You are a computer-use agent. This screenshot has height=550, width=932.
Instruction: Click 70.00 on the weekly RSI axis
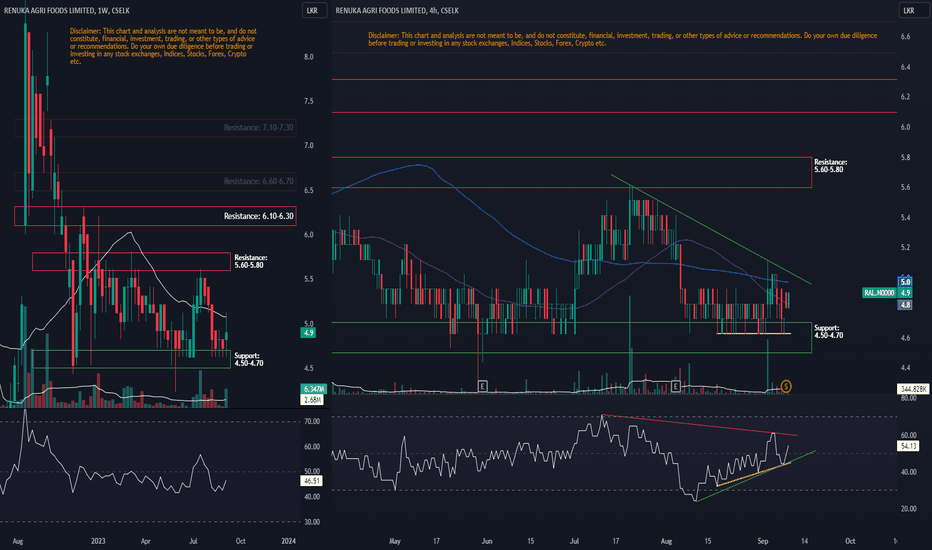[x=311, y=421]
